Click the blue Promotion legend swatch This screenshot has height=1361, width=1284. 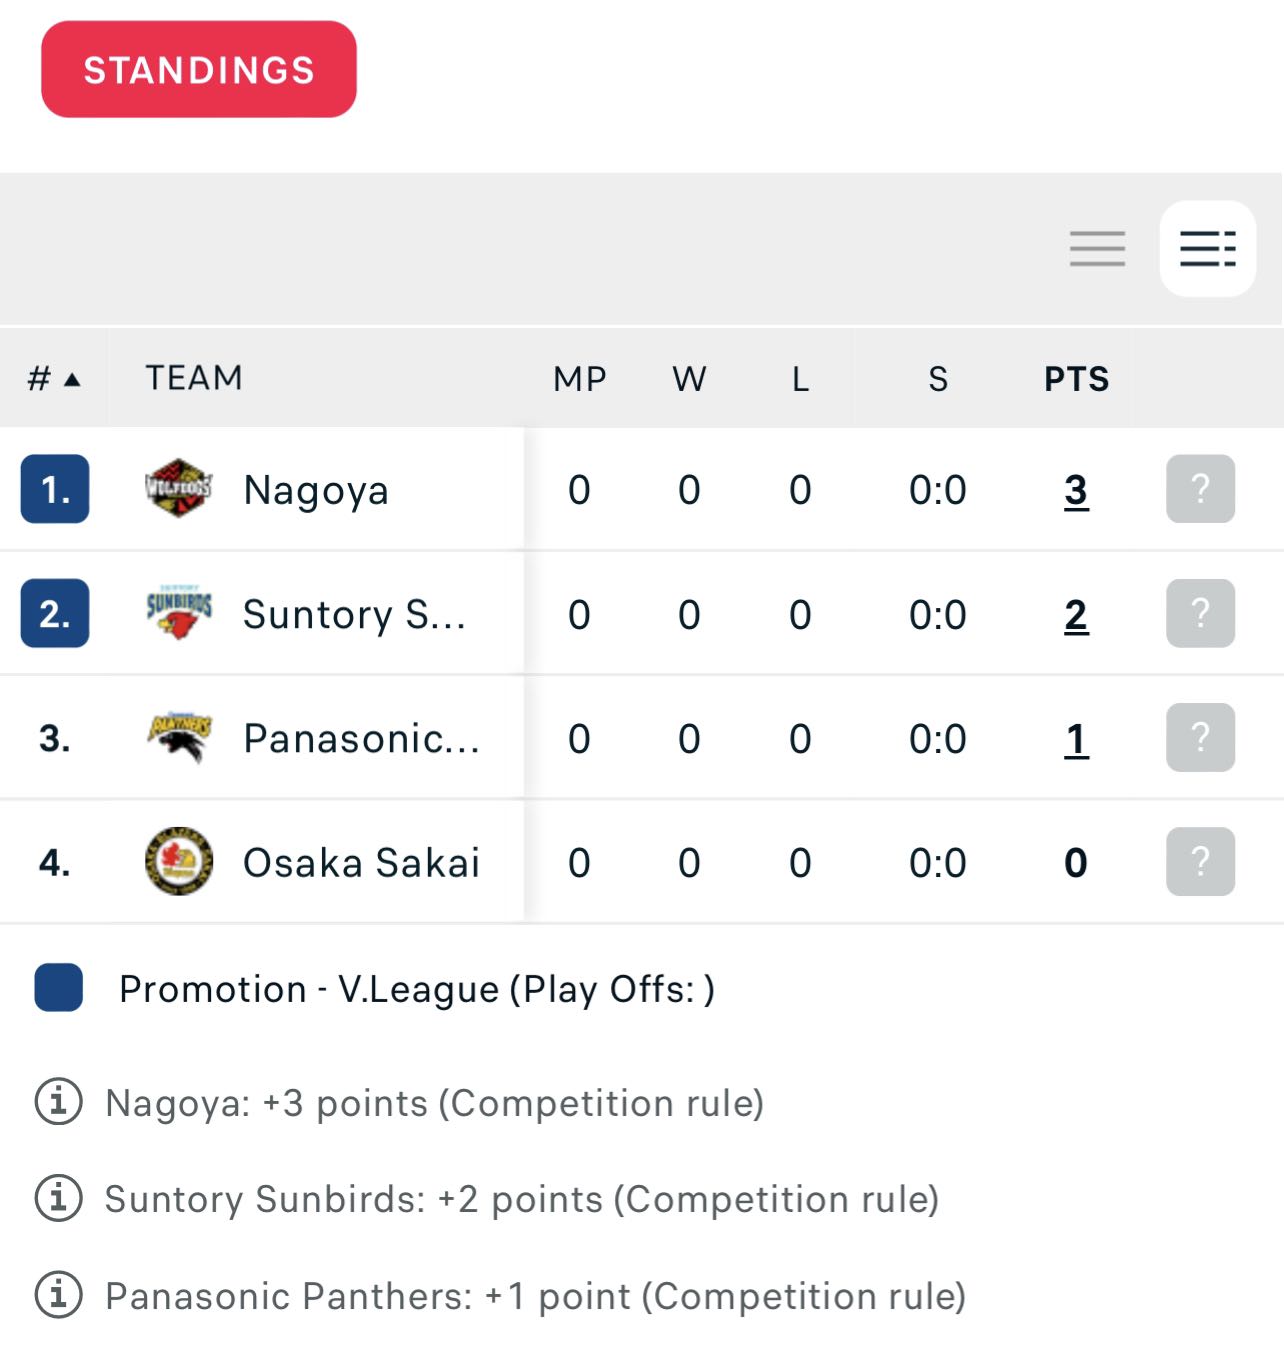tap(58, 988)
